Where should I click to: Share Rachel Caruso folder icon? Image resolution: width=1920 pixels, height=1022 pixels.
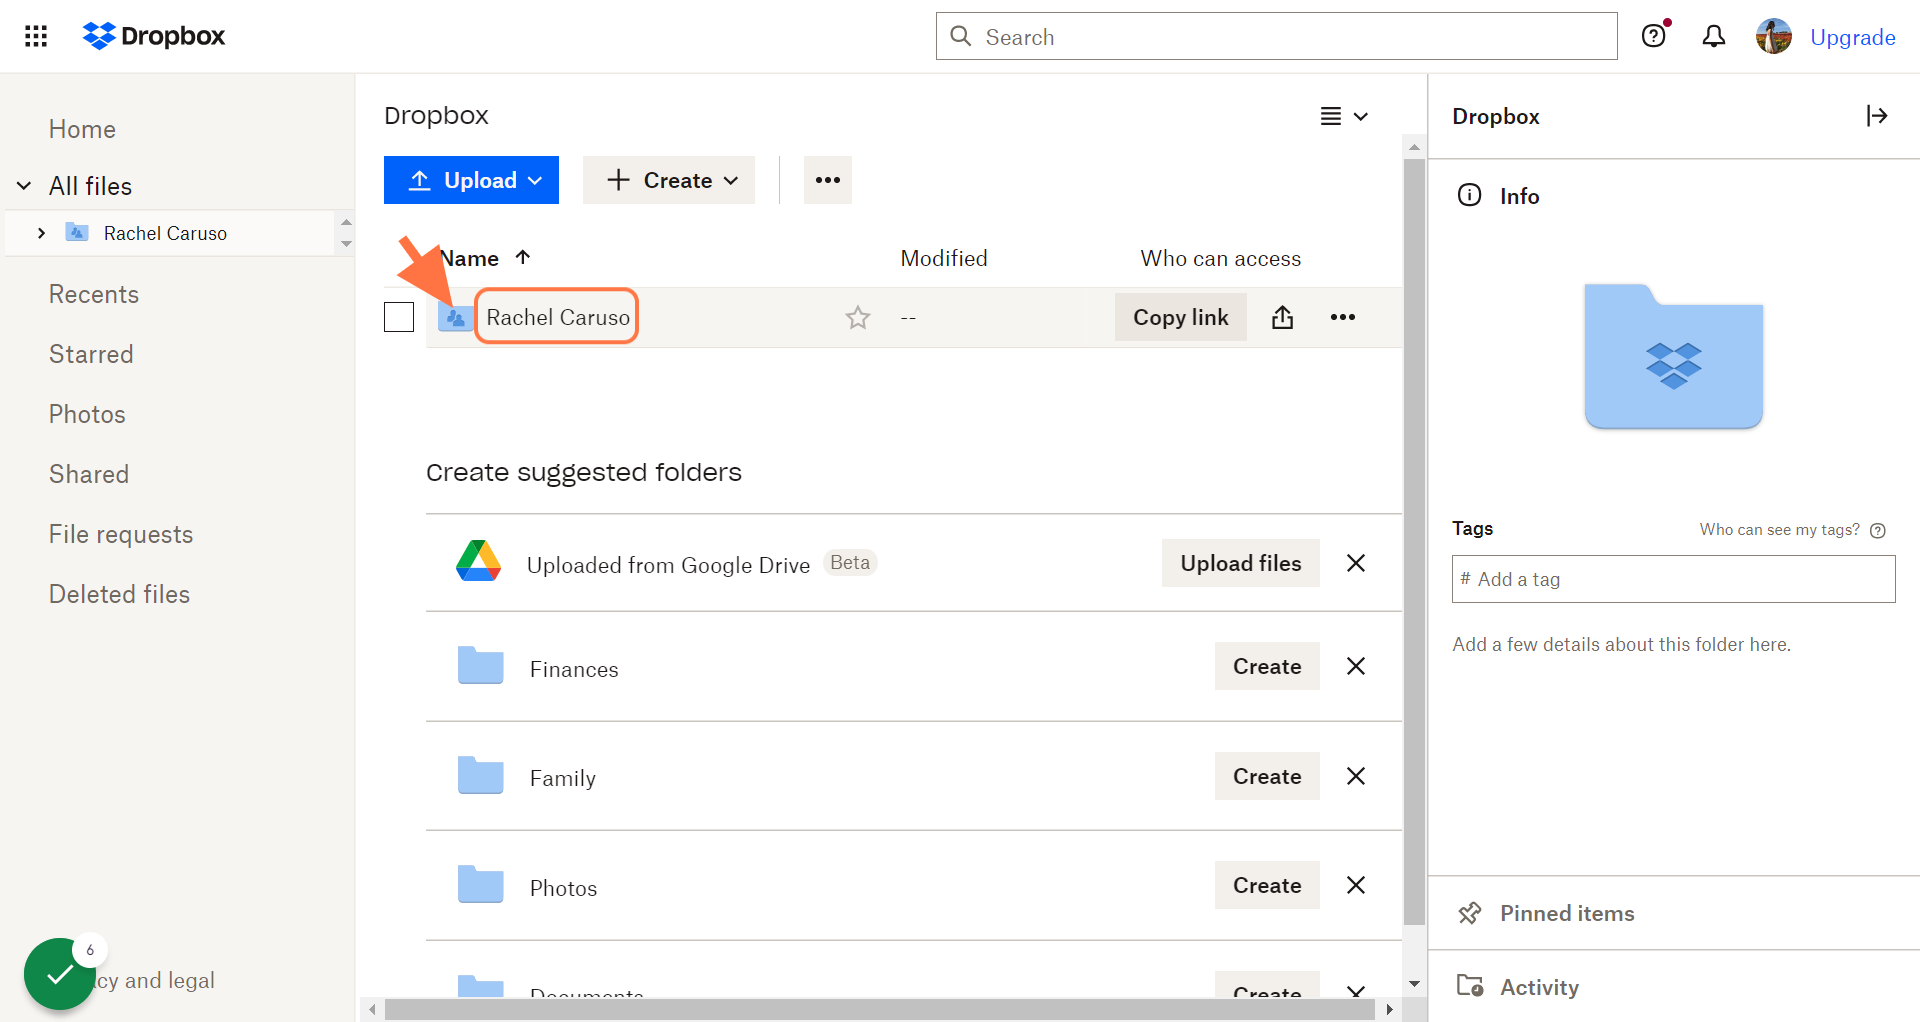[1283, 317]
